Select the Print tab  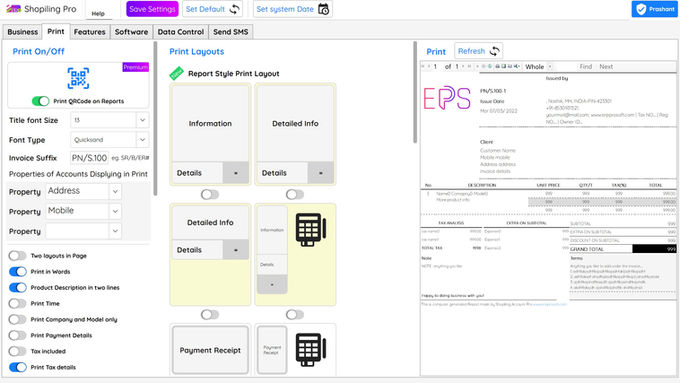coord(56,31)
